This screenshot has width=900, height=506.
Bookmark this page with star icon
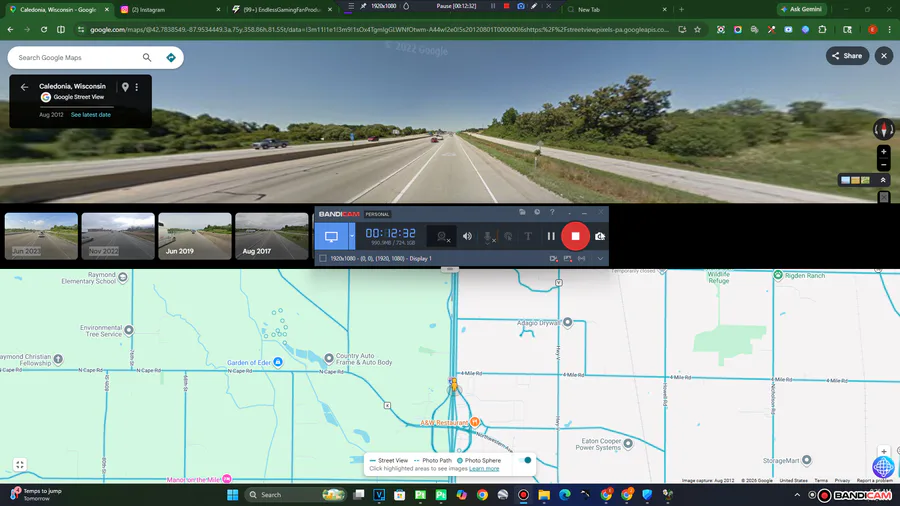tap(697, 29)
